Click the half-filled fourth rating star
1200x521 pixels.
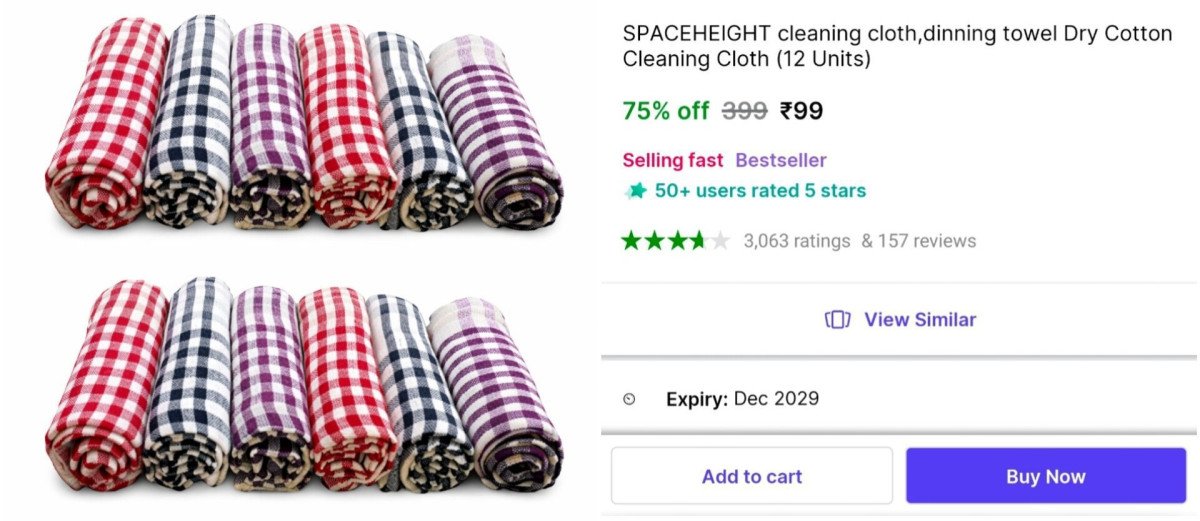[698, 241]
